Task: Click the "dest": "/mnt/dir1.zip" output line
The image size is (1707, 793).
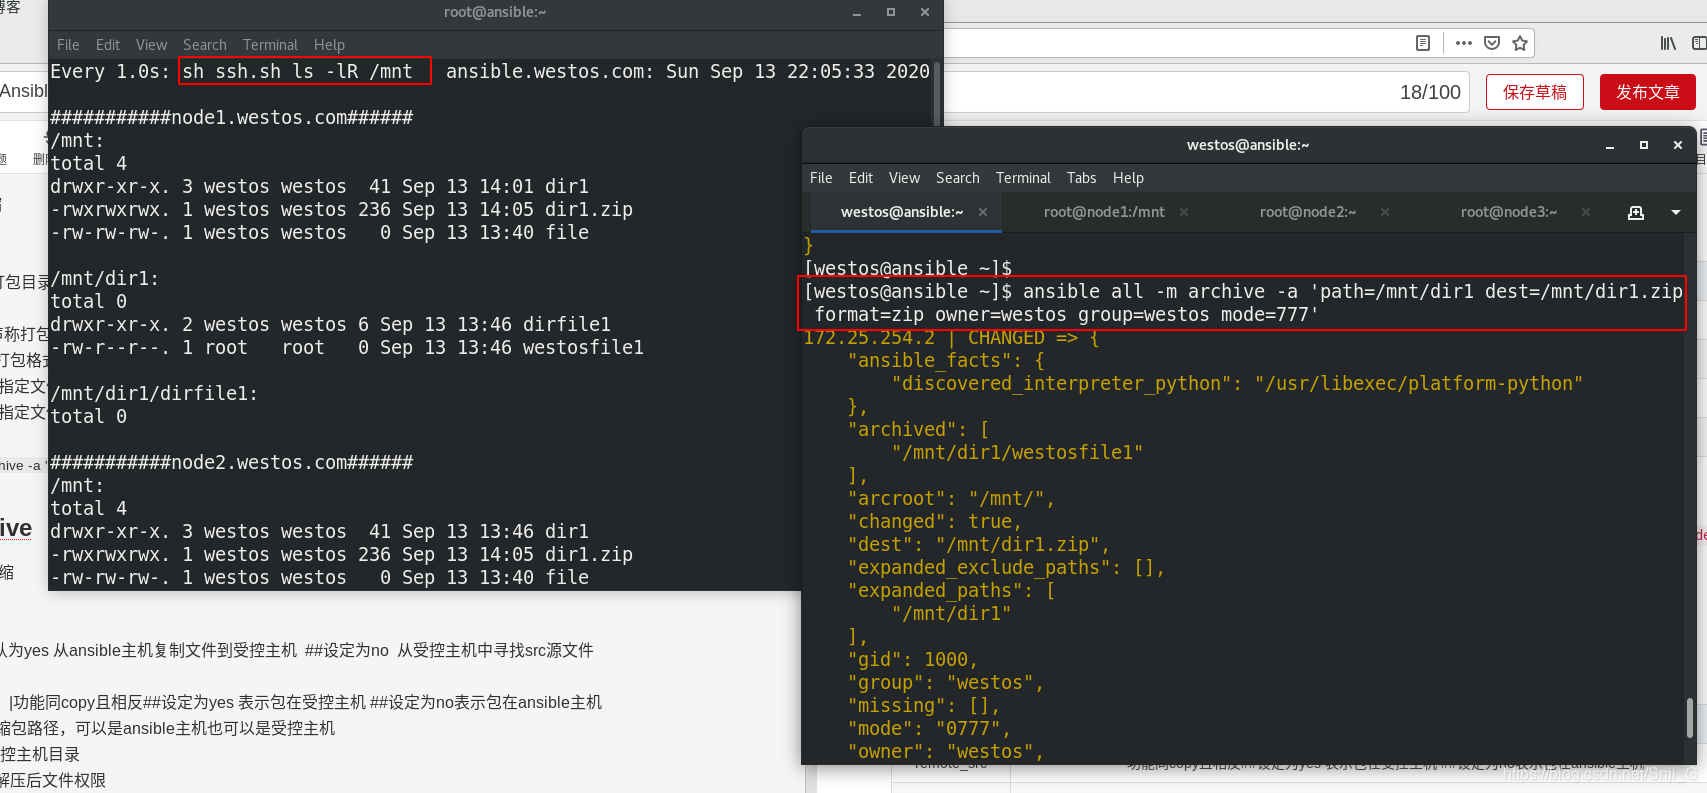Action: tap(978, 544)
